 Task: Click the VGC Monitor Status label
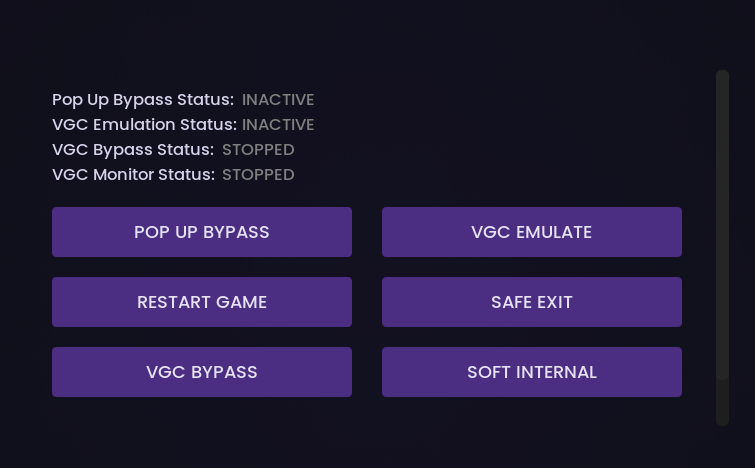click(x=133, y=175)
